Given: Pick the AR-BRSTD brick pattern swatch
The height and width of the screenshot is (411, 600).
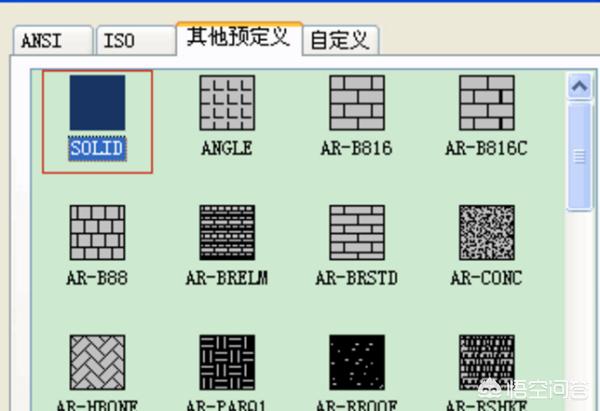Looking at the screenshot, I should (x=357, y=232).
